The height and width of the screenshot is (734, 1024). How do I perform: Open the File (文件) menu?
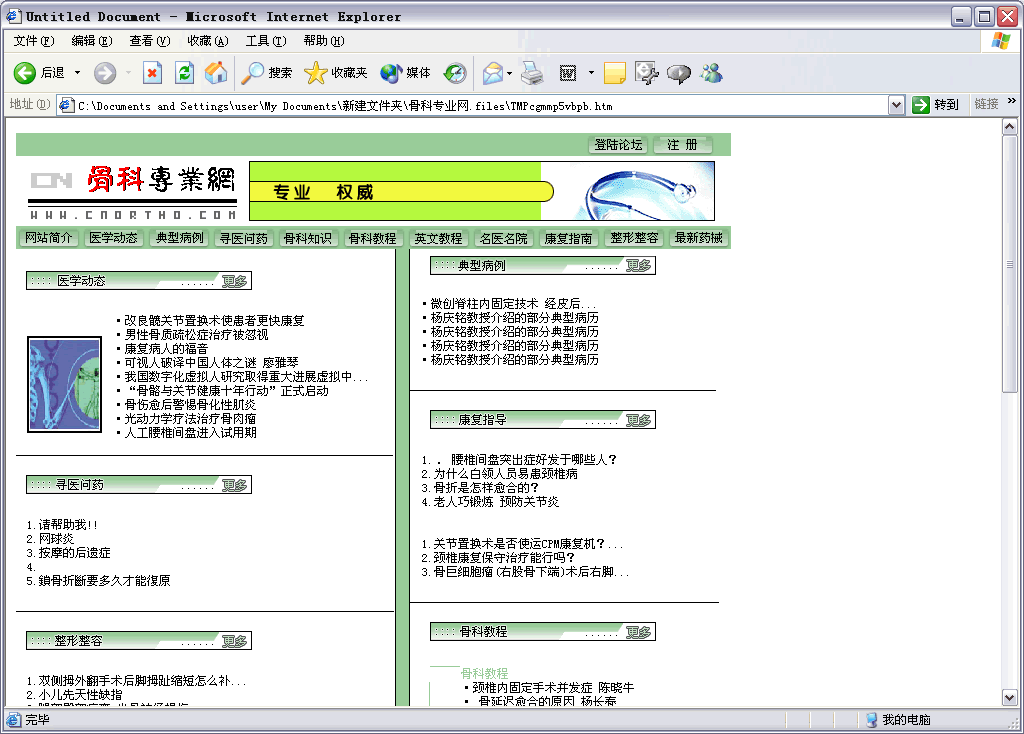coord(34,41)
